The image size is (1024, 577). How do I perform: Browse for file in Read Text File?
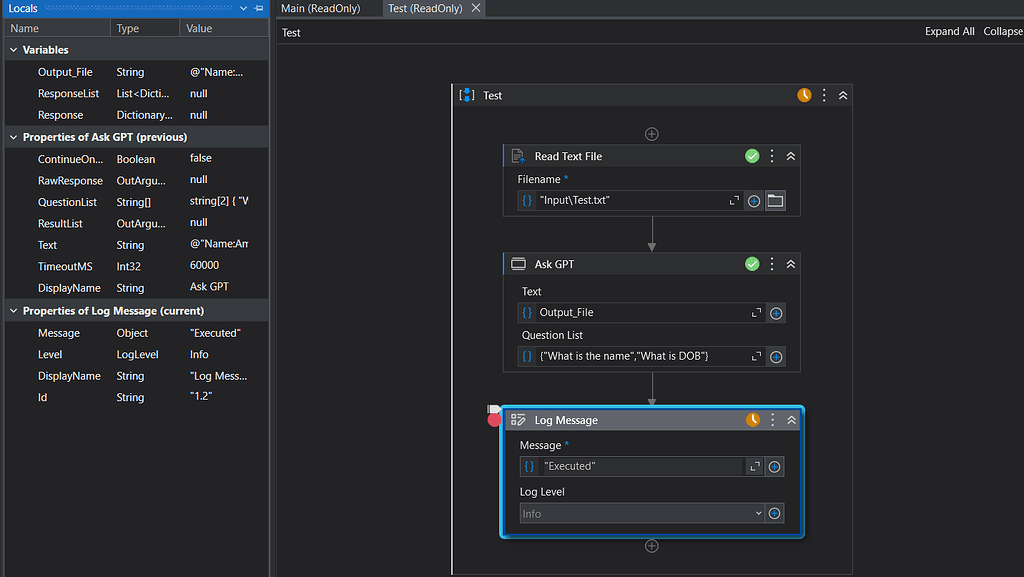click(x=775, y=201)
